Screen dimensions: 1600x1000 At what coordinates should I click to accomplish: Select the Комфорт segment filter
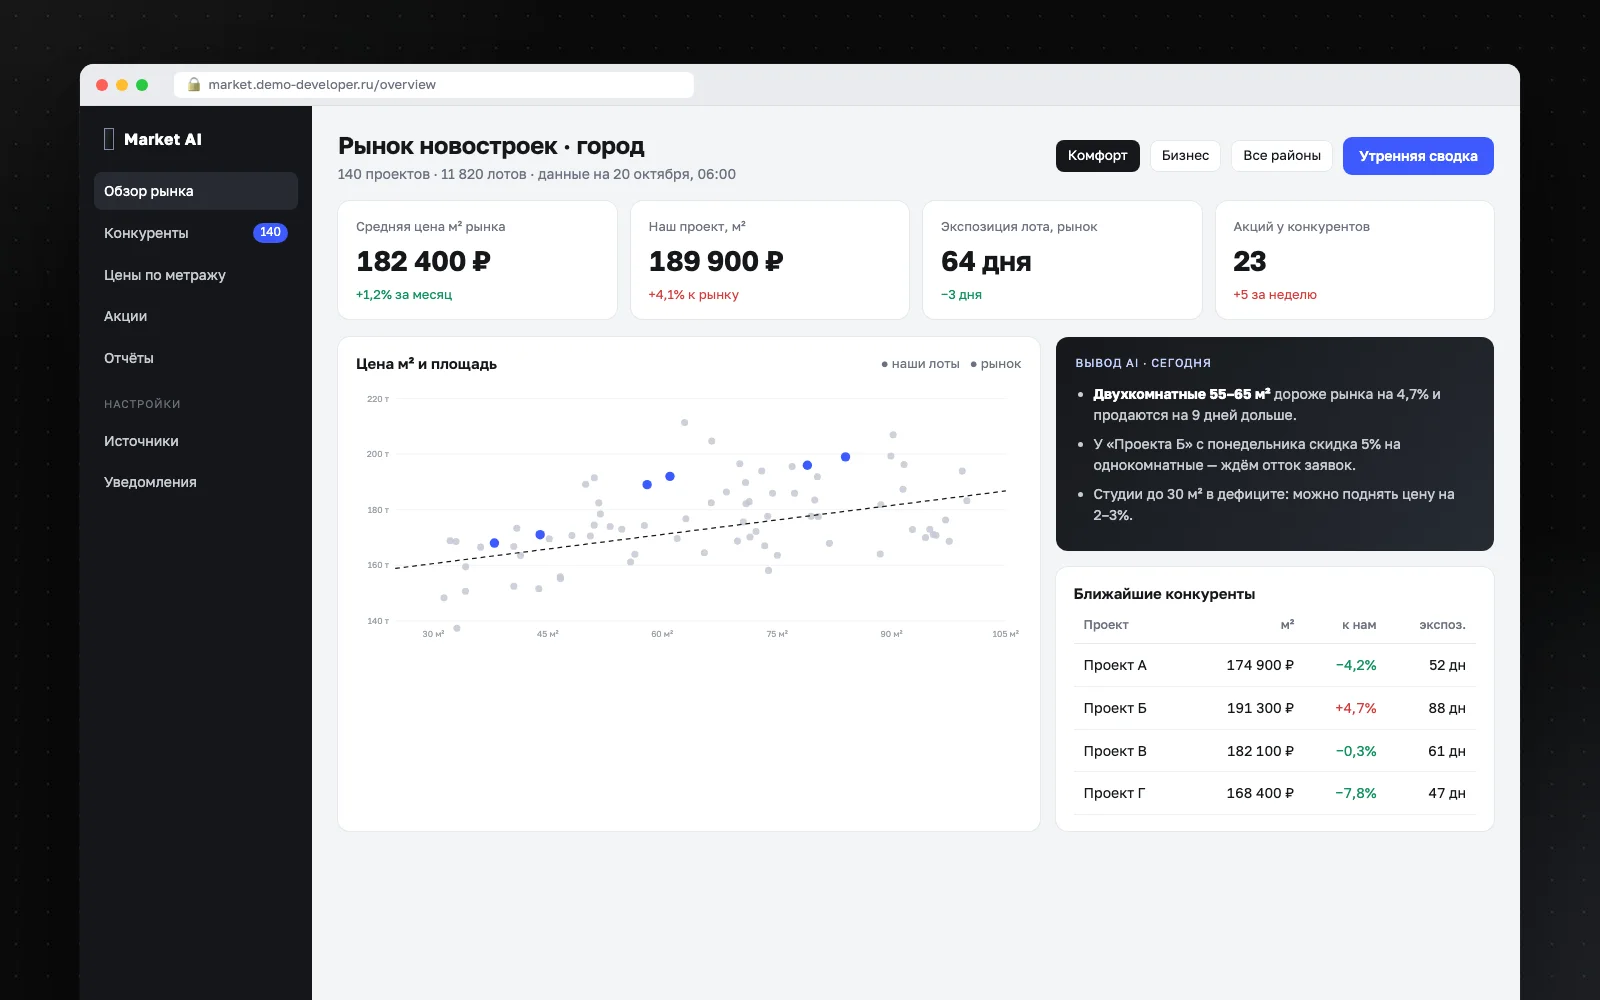(1097, 156)
